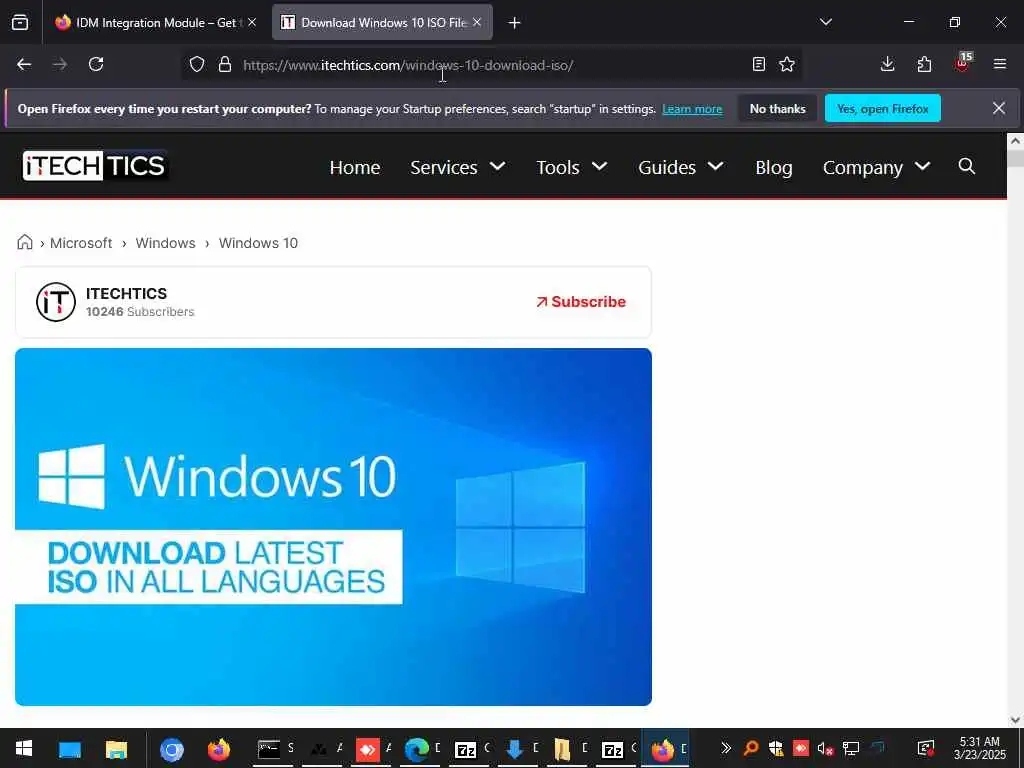Image resolution: width=1024 pixels, height=768 pixels.
Task: Click the Windows 10 ISO banner image
Action: click(333, 526)
